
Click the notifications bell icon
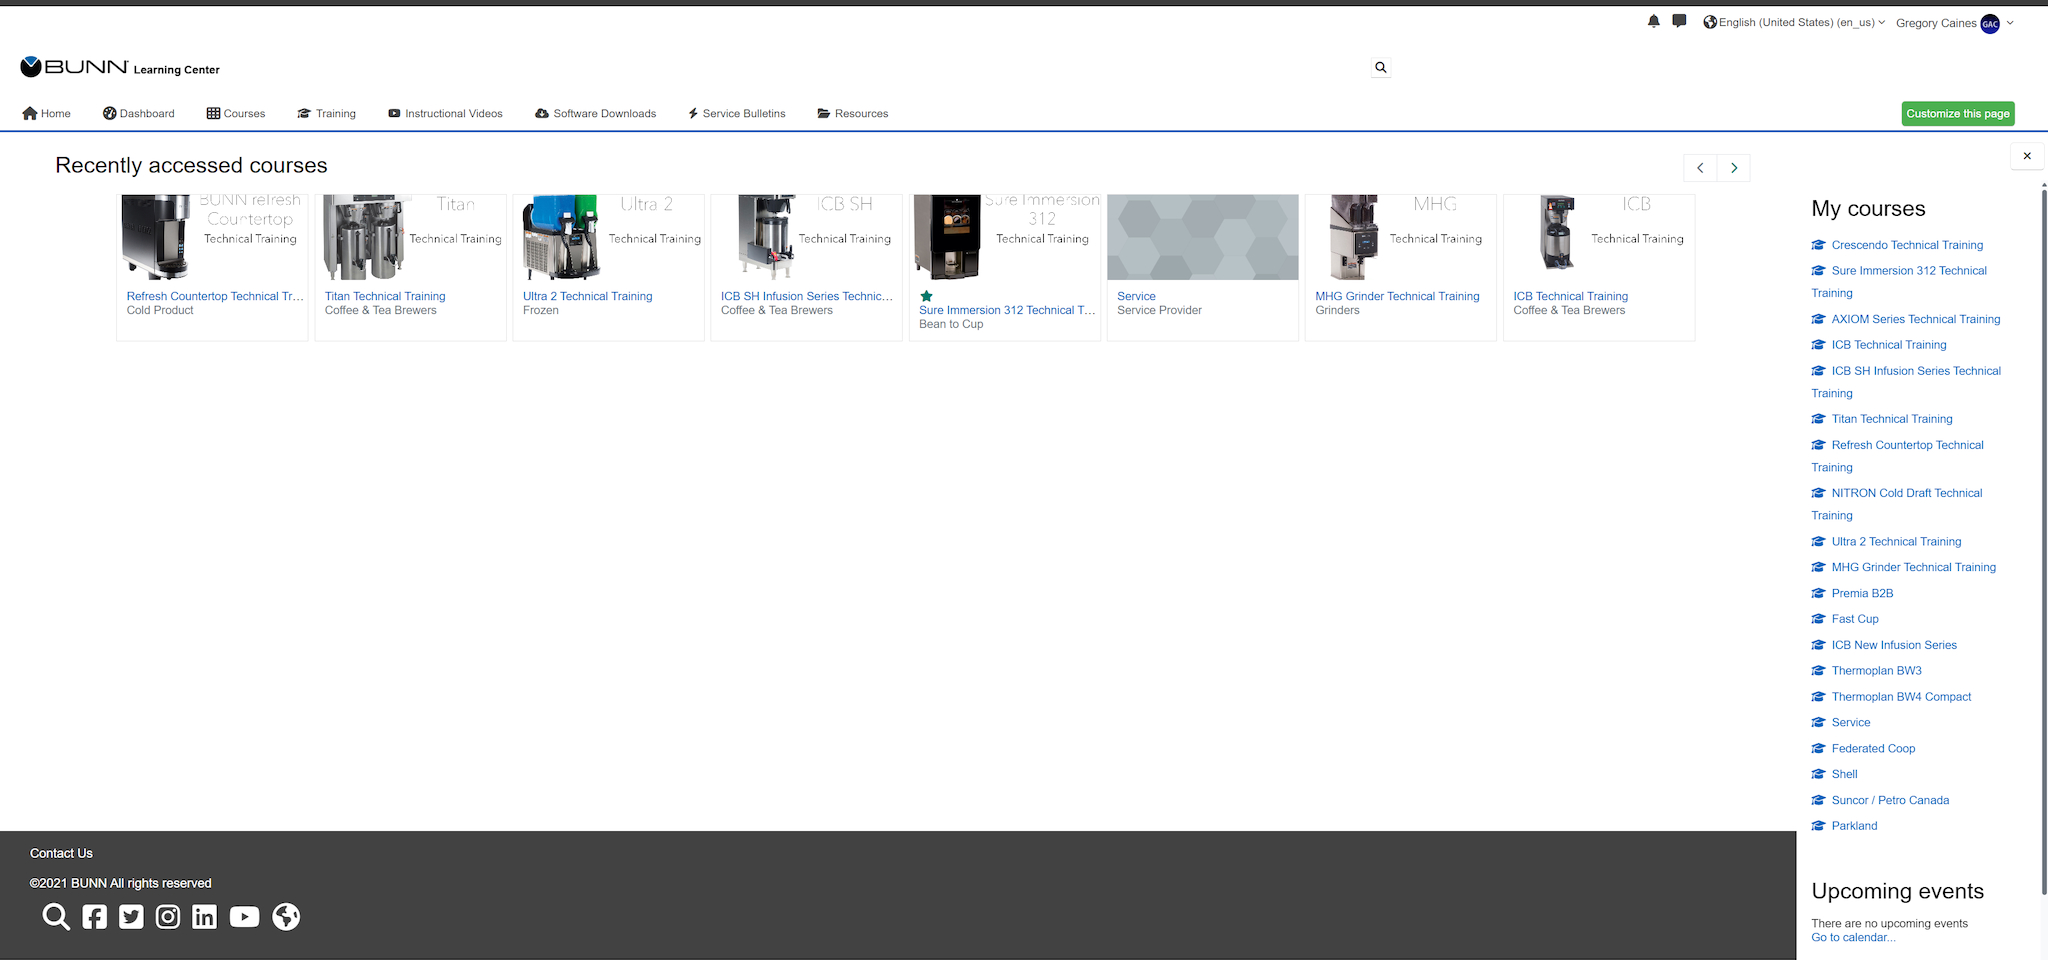(1653, 21)
